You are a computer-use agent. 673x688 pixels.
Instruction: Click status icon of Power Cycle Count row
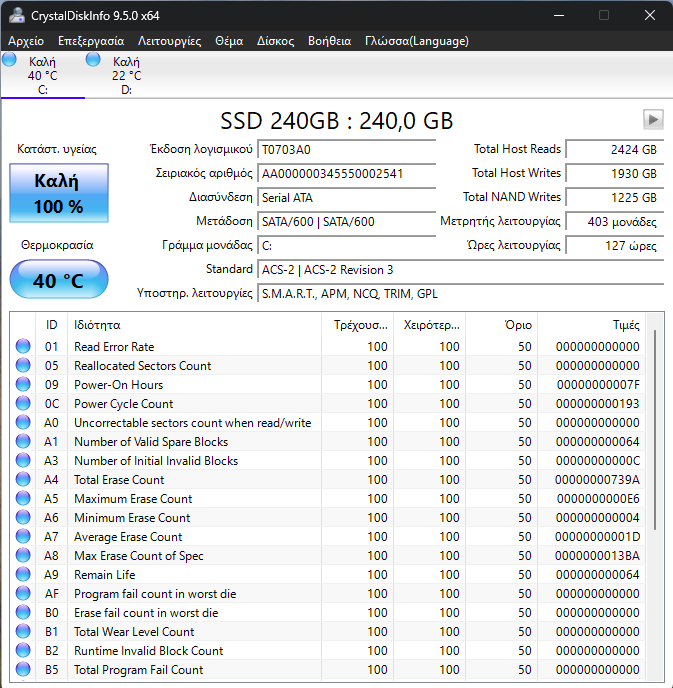tap(23, 403)
